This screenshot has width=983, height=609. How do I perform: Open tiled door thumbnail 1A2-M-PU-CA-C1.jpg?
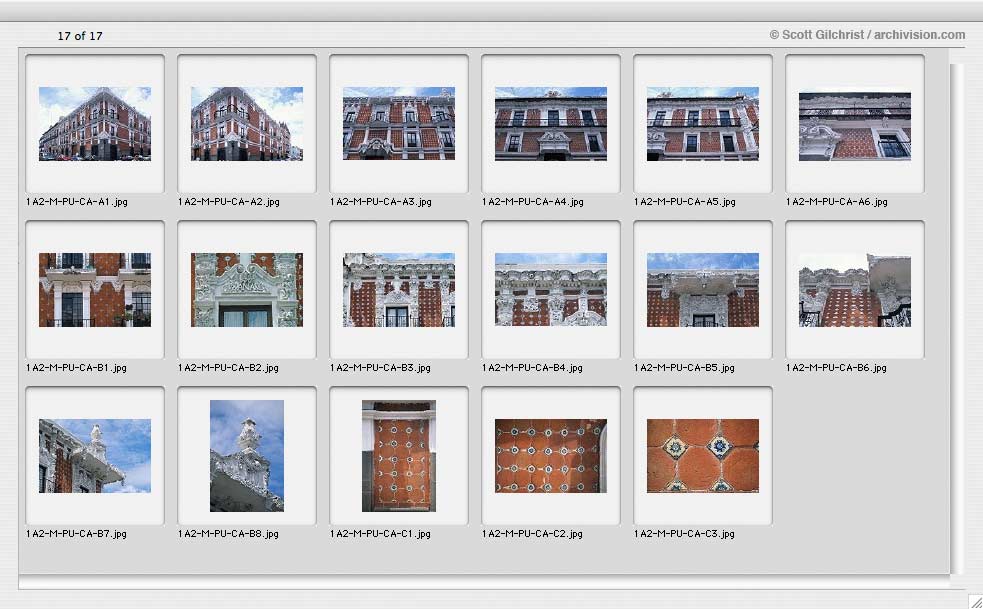[399, 456]
